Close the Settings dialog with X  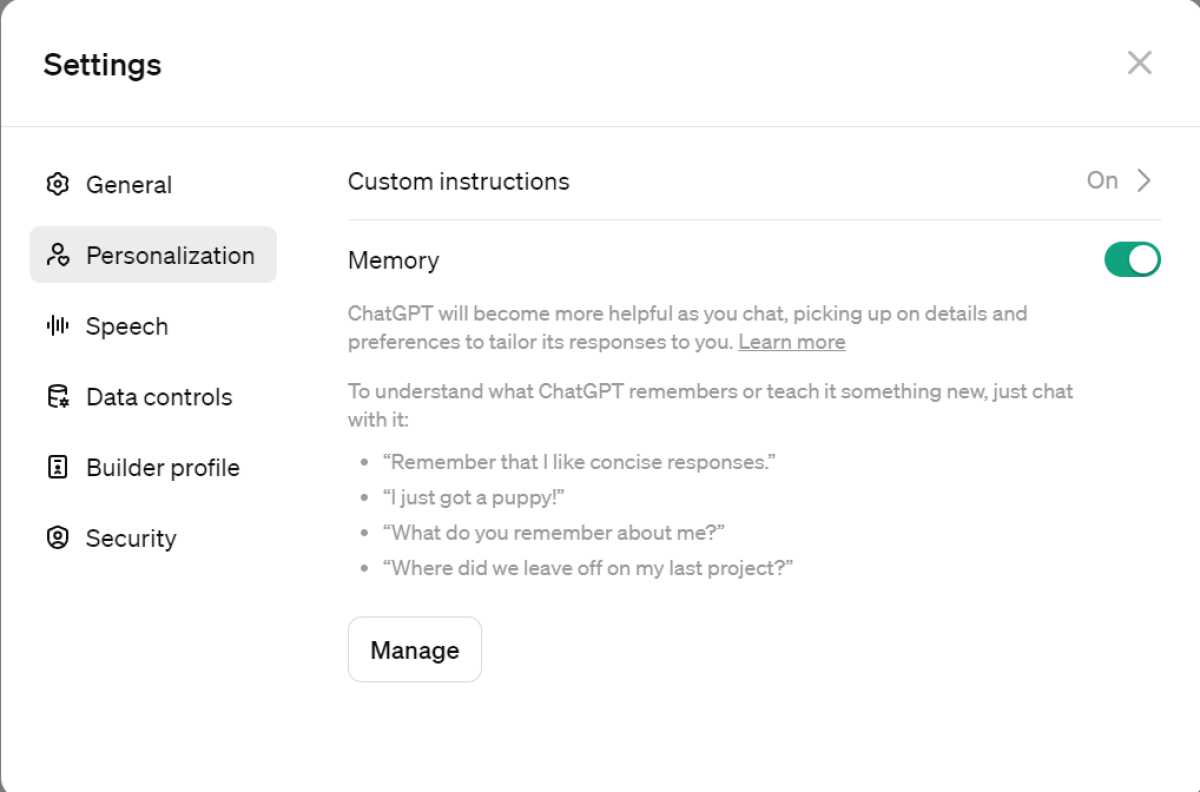coord(1139,63)
